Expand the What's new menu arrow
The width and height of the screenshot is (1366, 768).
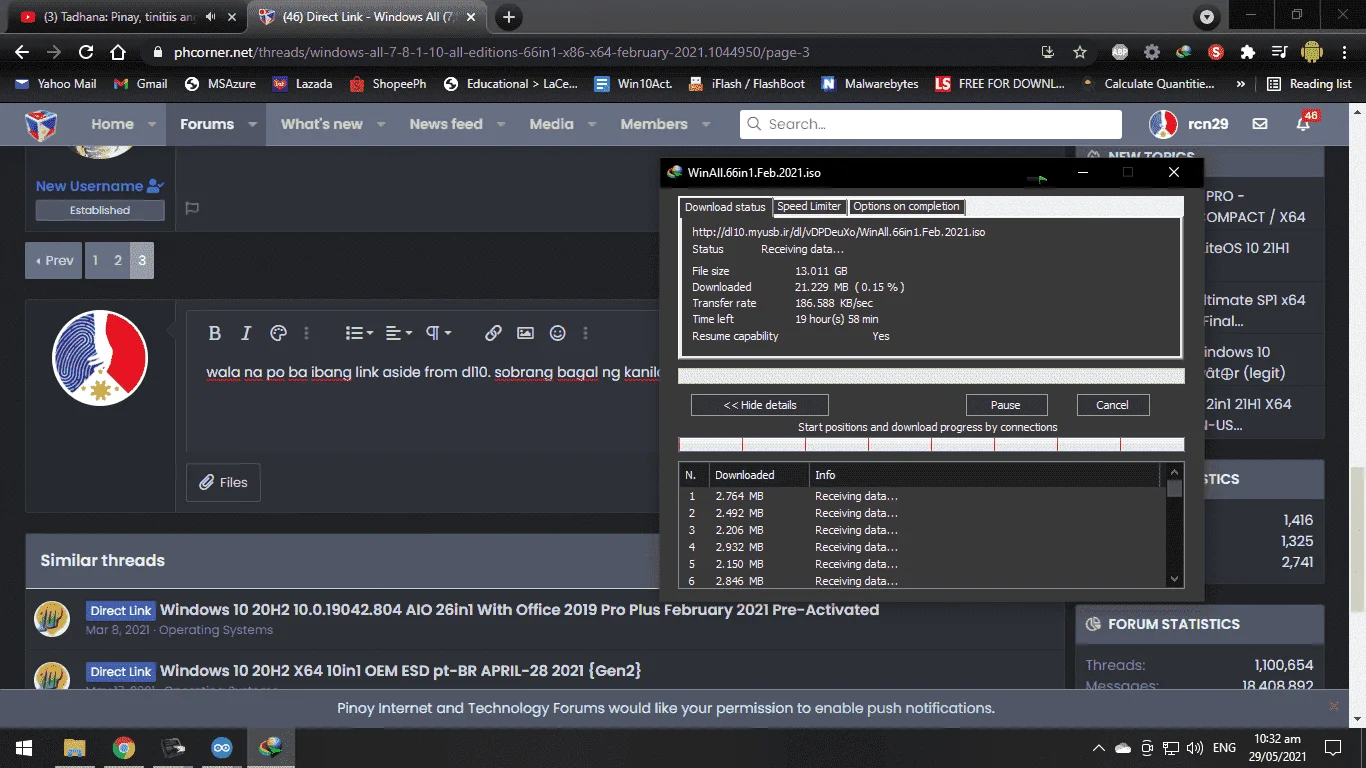[x=381, y=124]
